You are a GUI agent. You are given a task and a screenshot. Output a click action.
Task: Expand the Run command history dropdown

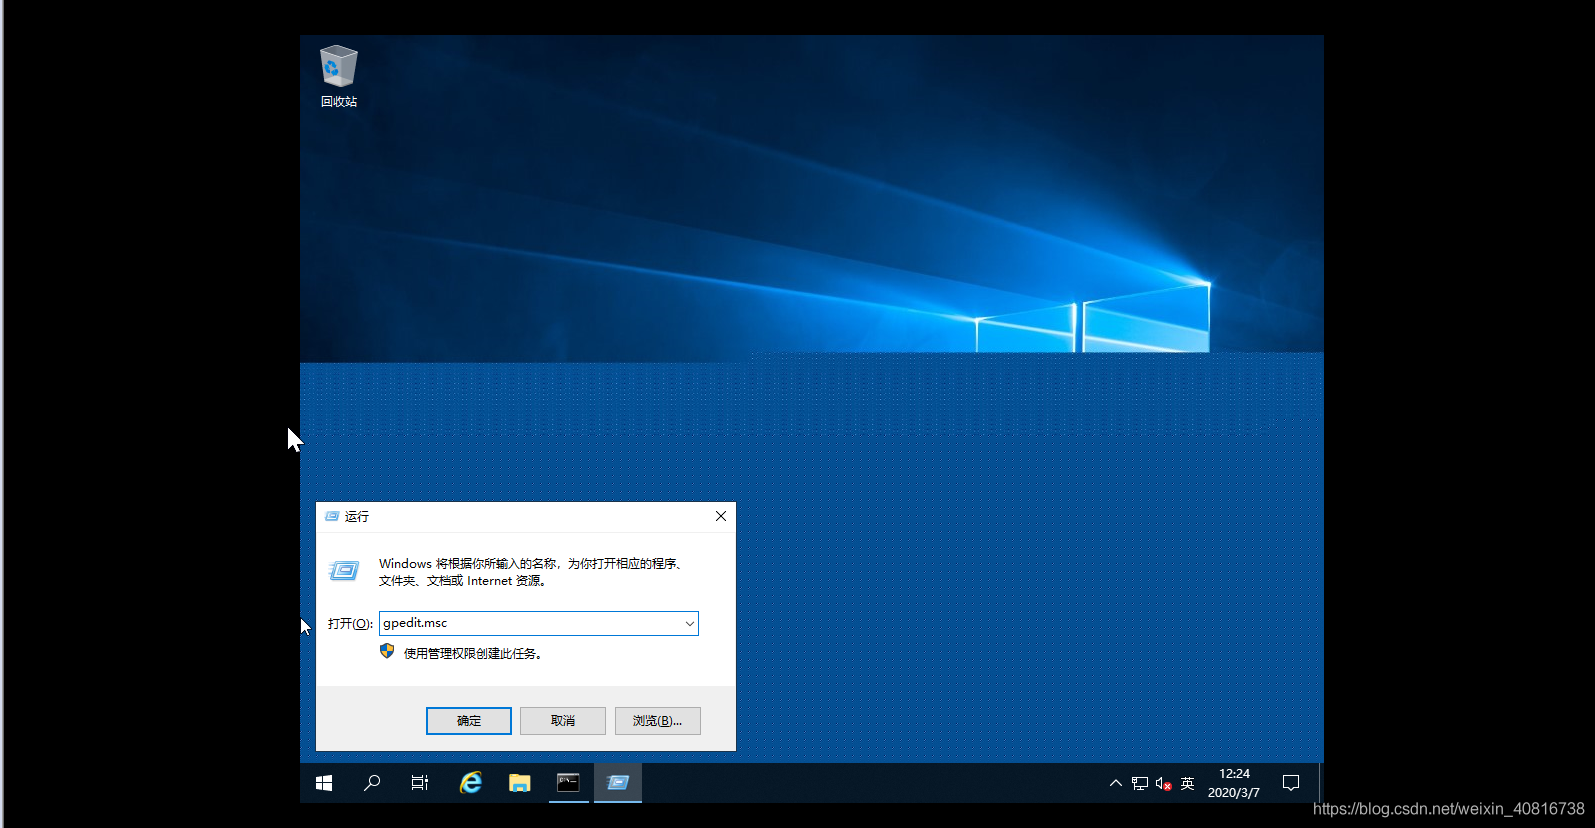(x=689, y=623)
